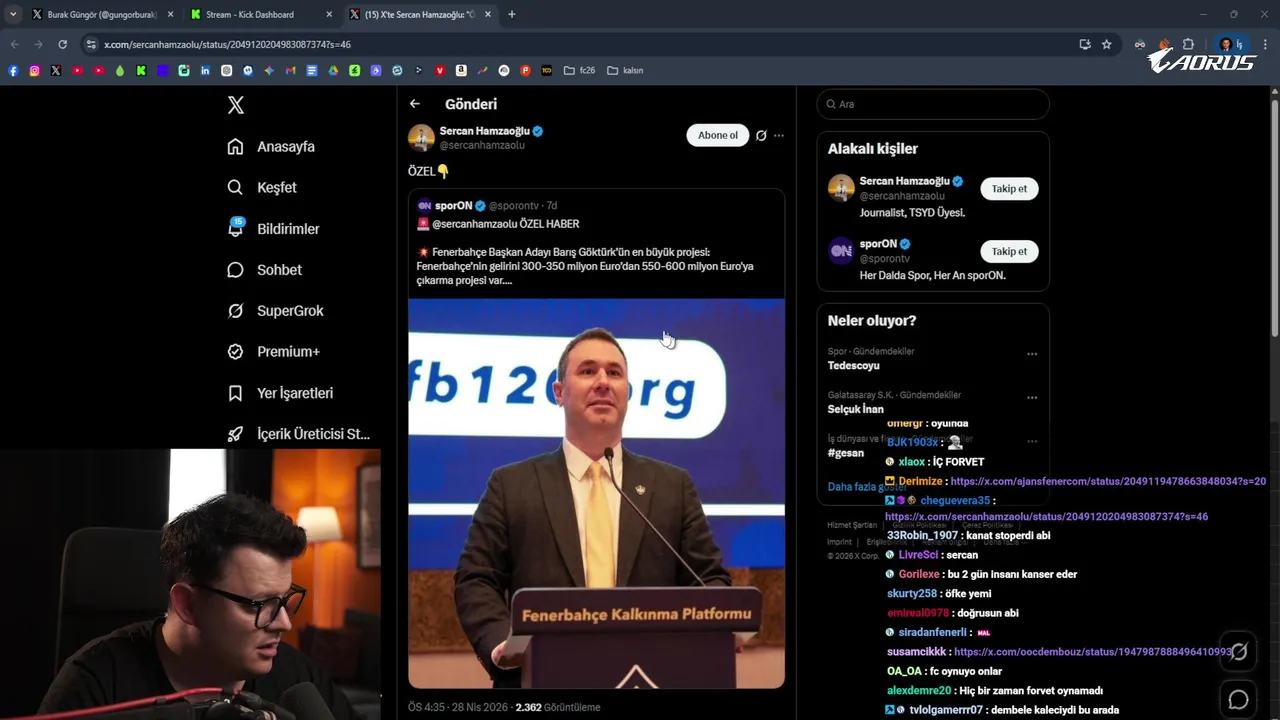1280x720 pixels.
Task: Follow sporON with Takip et
Action: [1009, 252]
